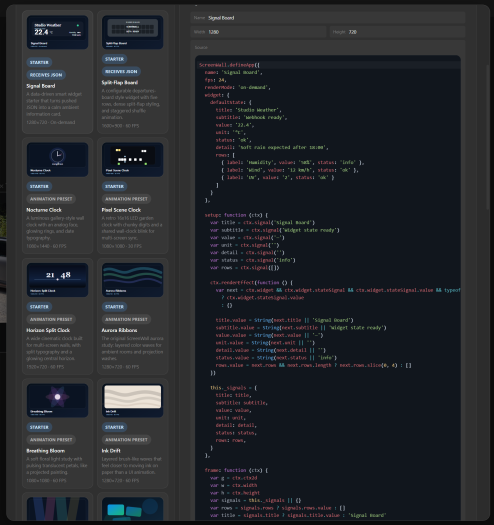Click the Ink Drift card title

pos(111,451)
